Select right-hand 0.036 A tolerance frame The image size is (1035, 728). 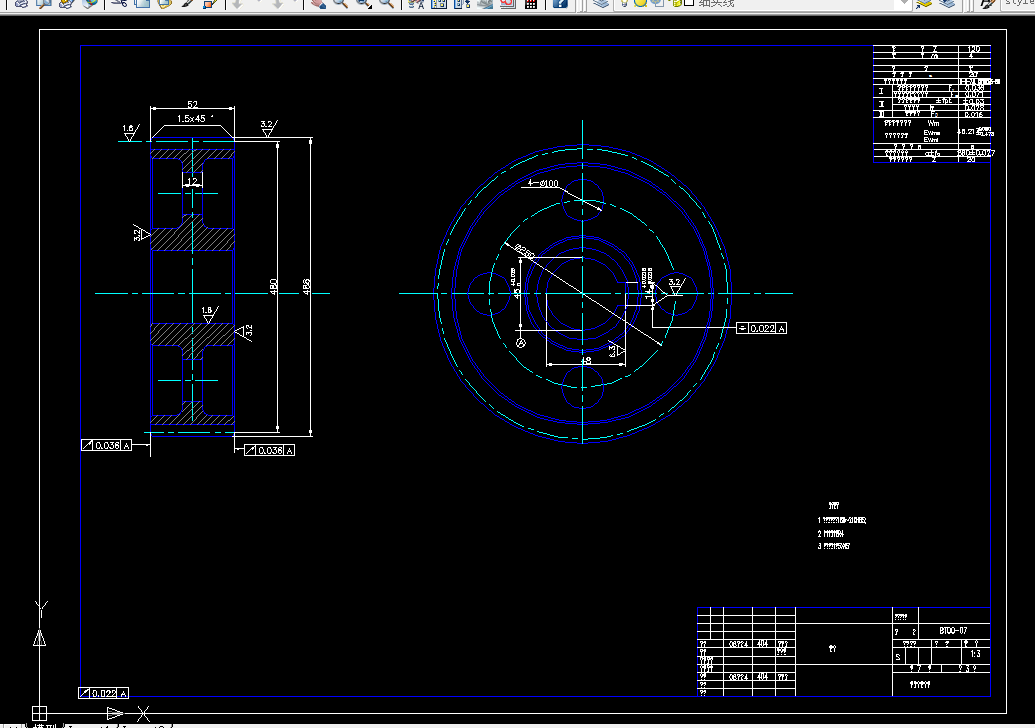pyautogui.click(x=269, y=450)
